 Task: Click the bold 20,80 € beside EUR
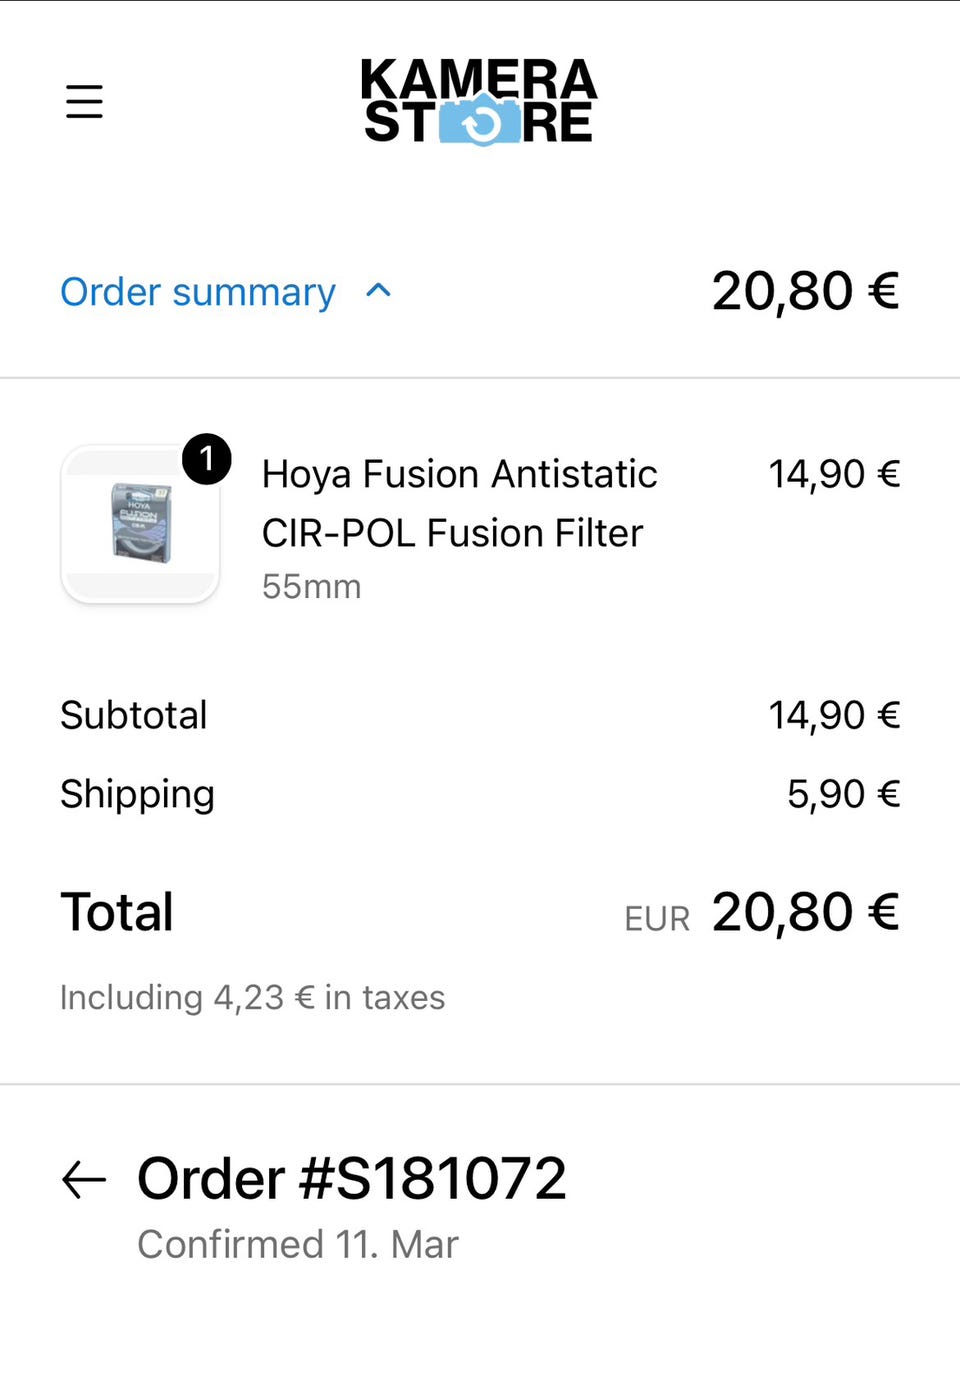(805, 912)
